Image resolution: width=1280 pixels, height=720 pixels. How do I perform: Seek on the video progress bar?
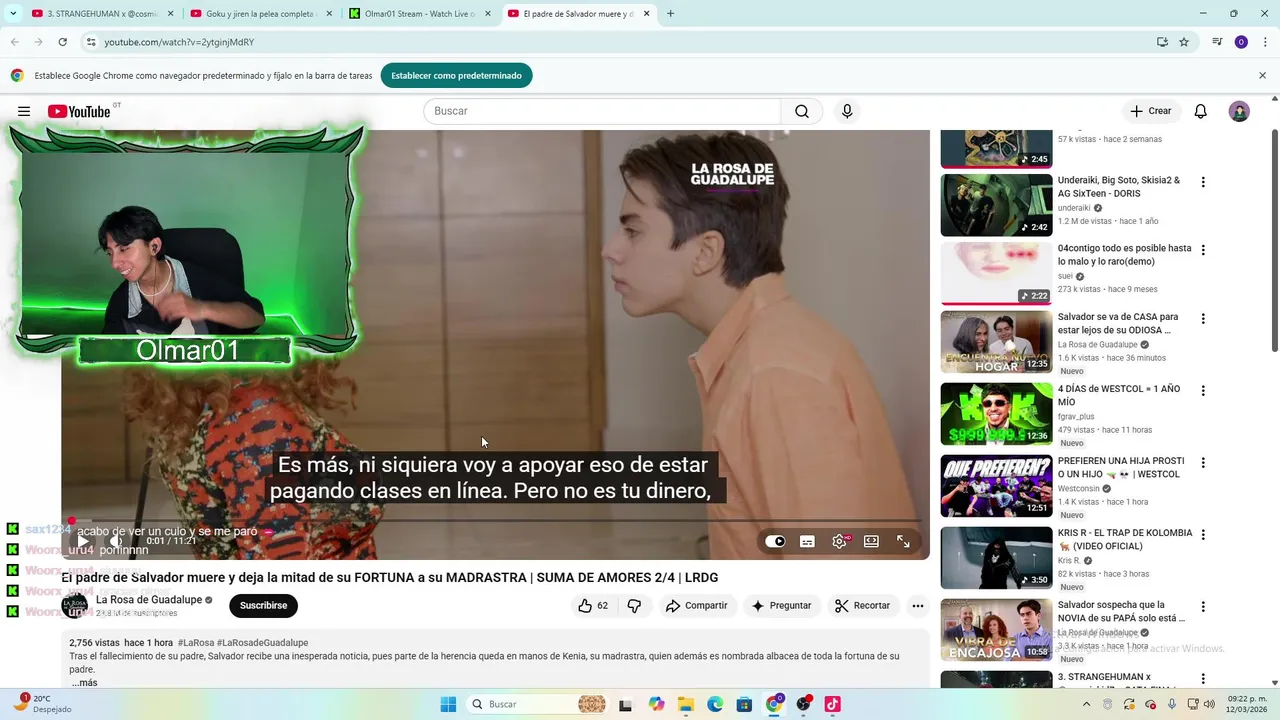[x=495, y=520]
